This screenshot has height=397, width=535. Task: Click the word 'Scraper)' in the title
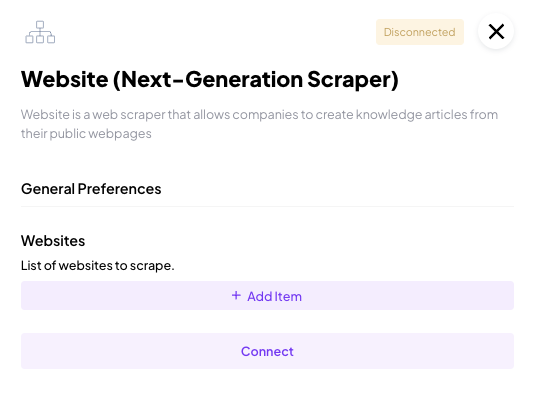(353, 79)
